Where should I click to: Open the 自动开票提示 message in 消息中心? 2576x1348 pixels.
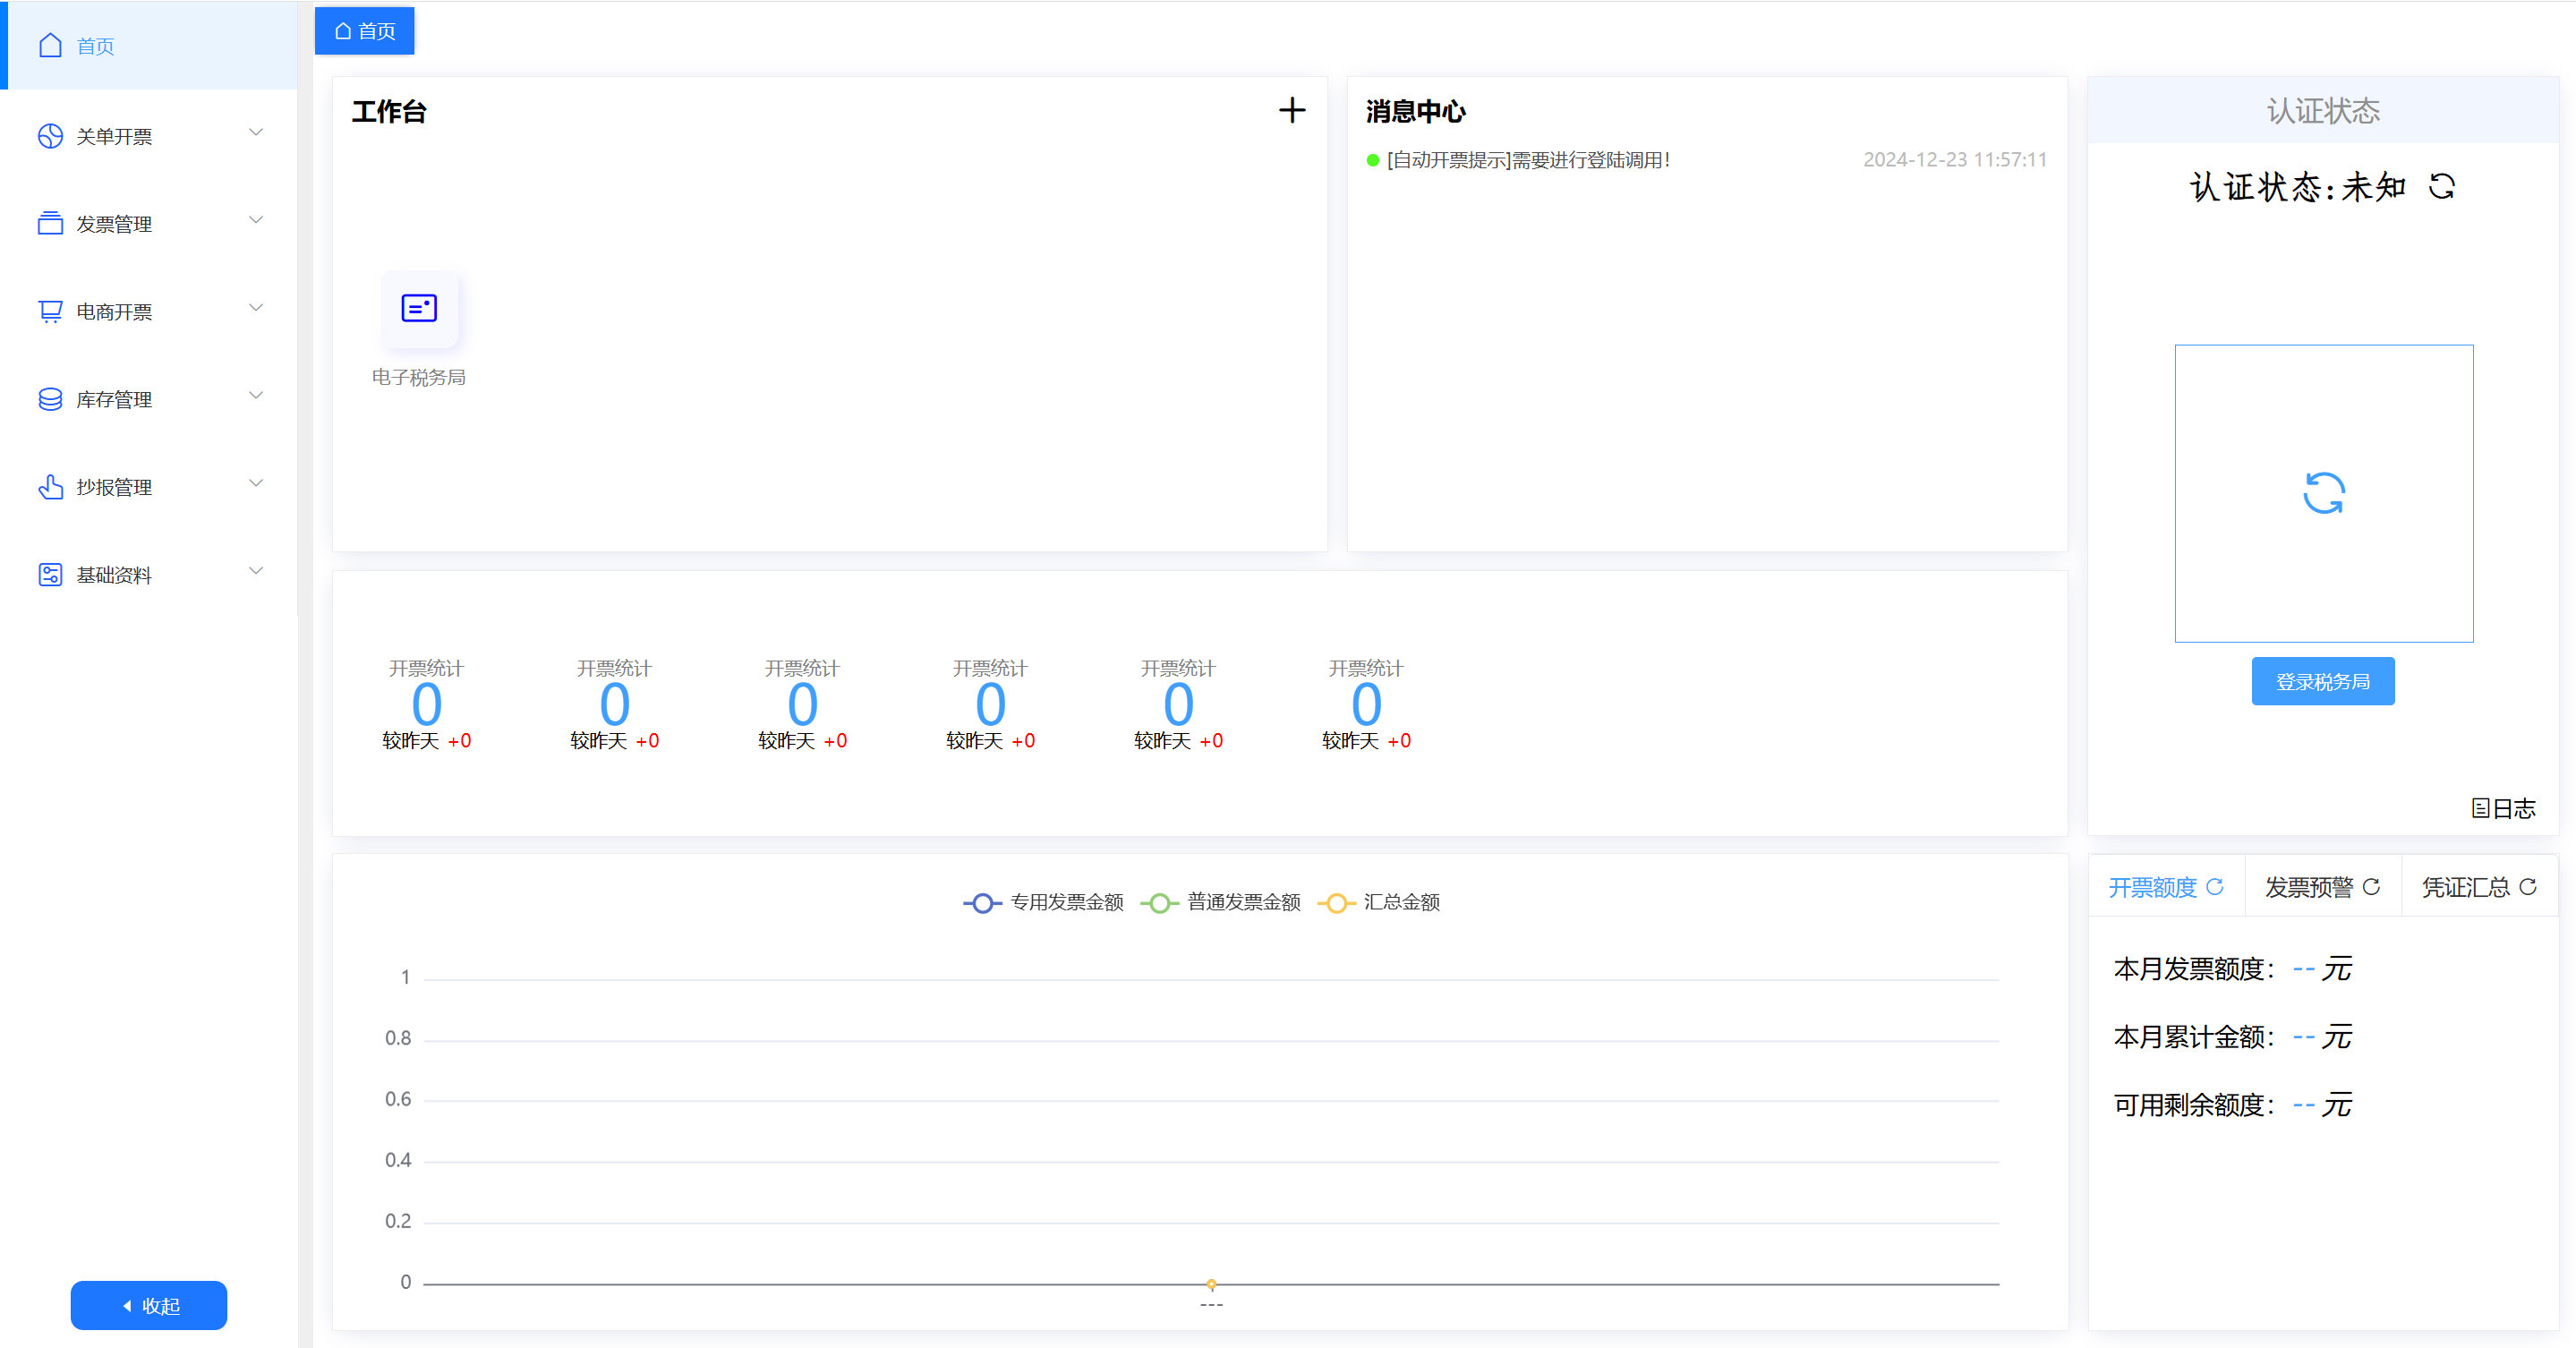tap(1528, 160)
